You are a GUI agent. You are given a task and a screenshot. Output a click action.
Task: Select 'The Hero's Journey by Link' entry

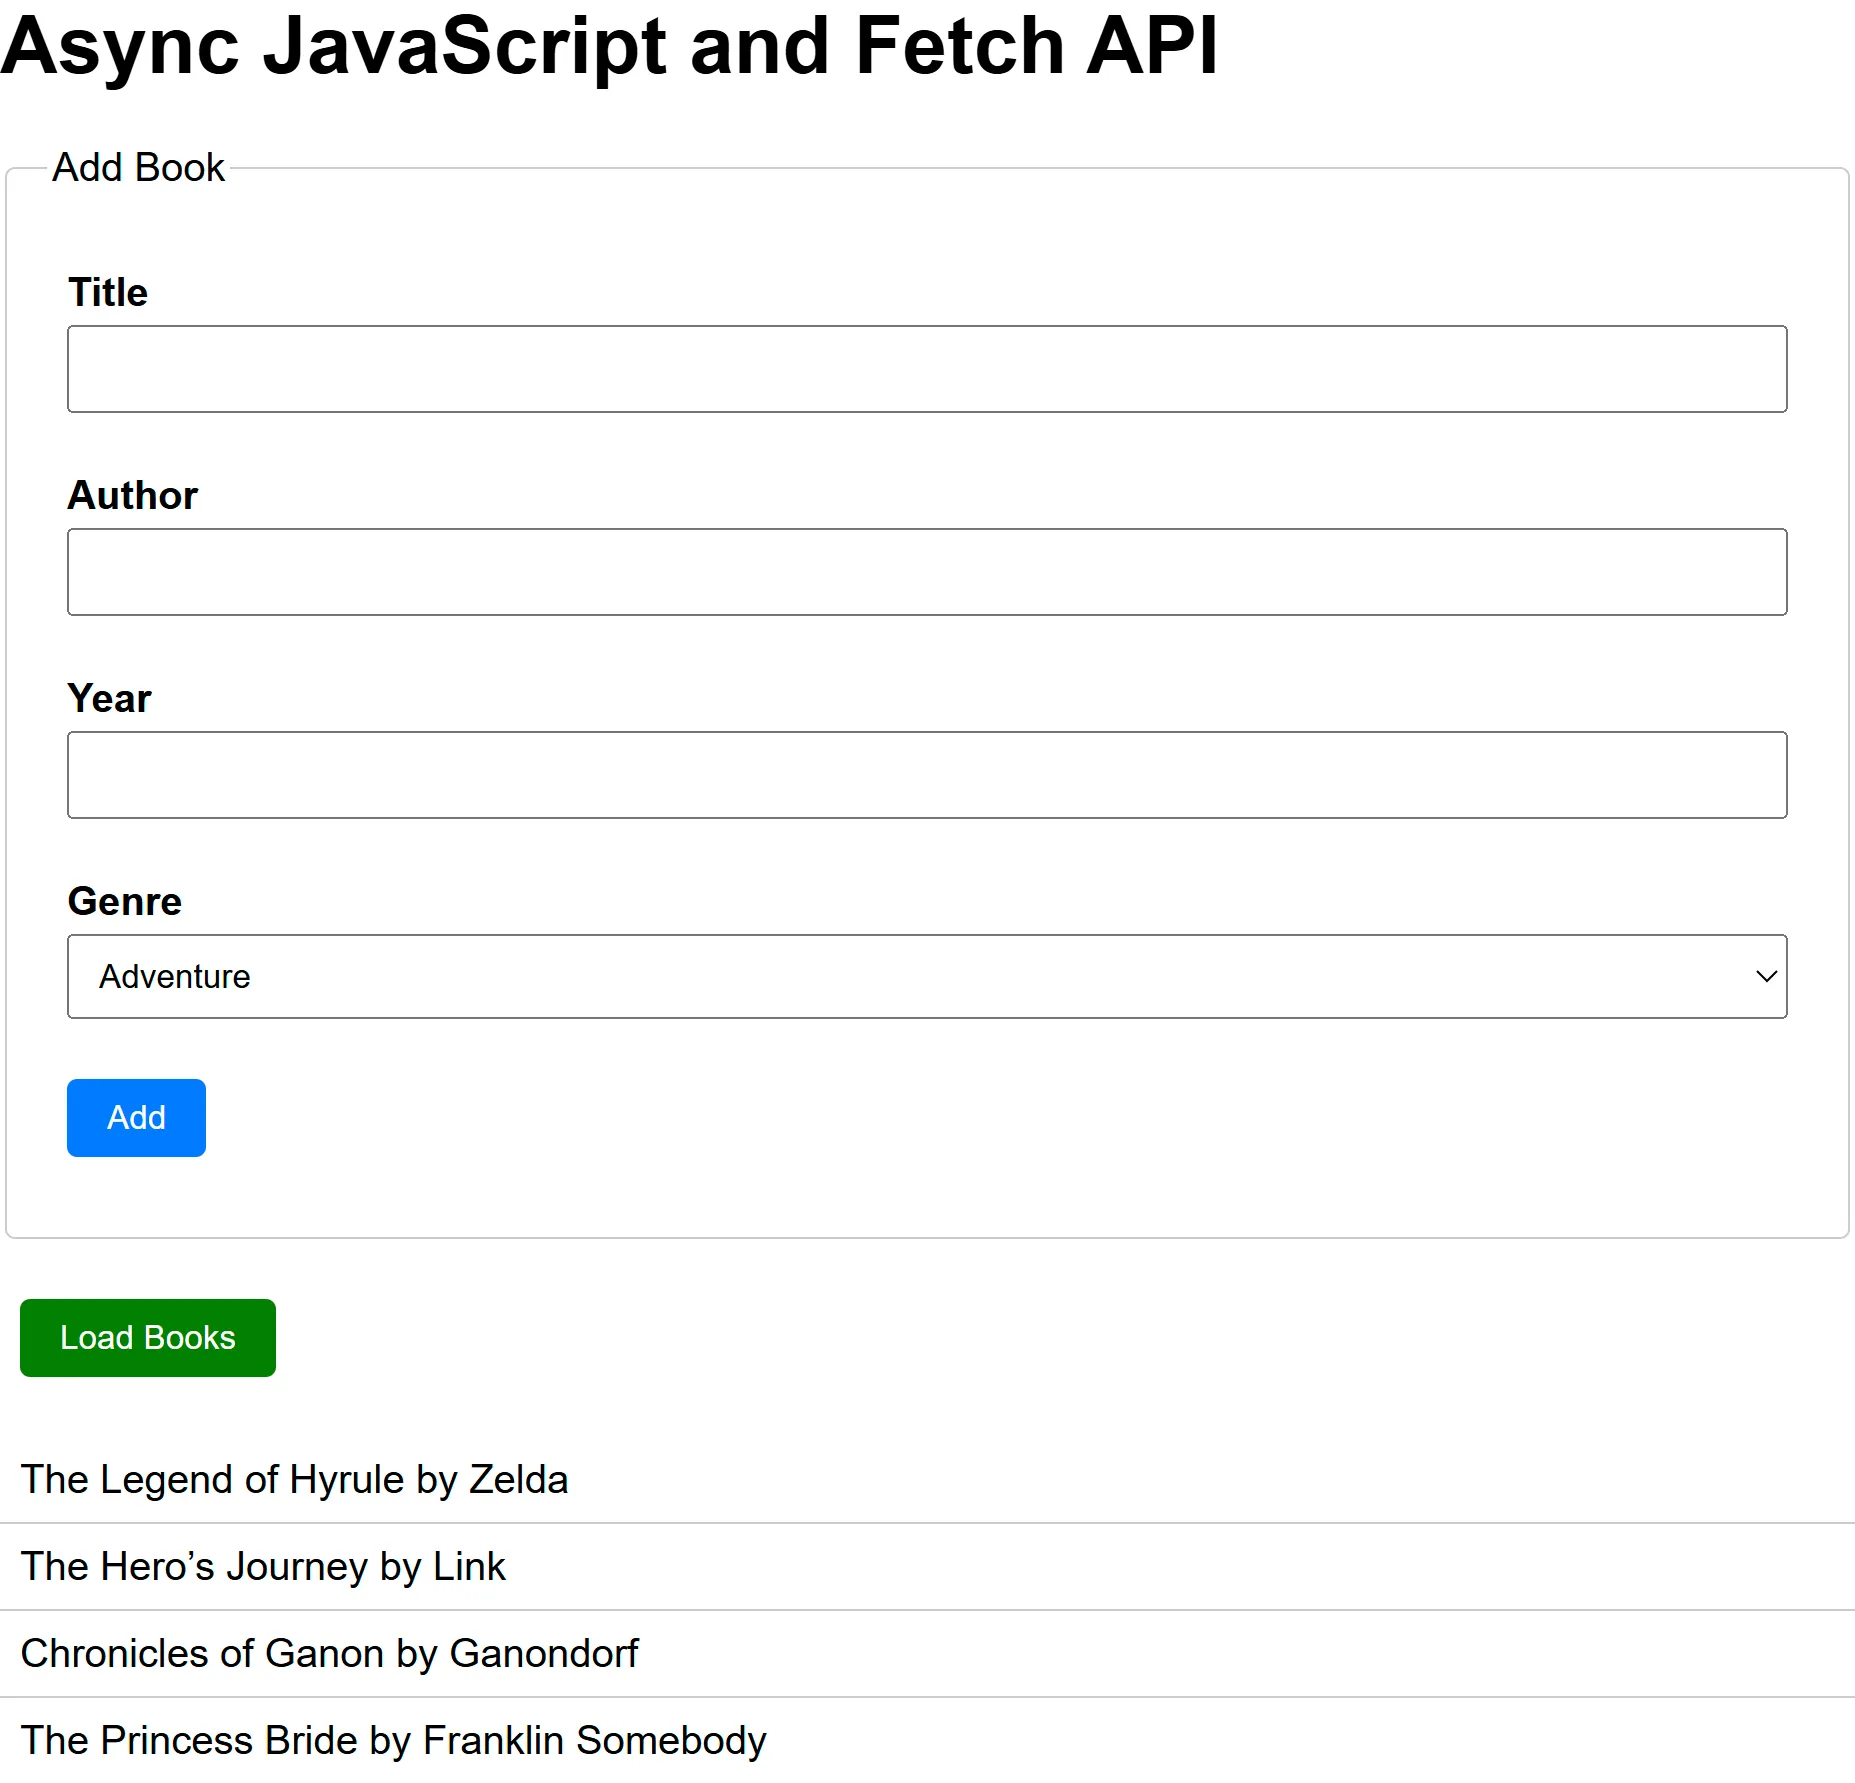coord(263,1566)
